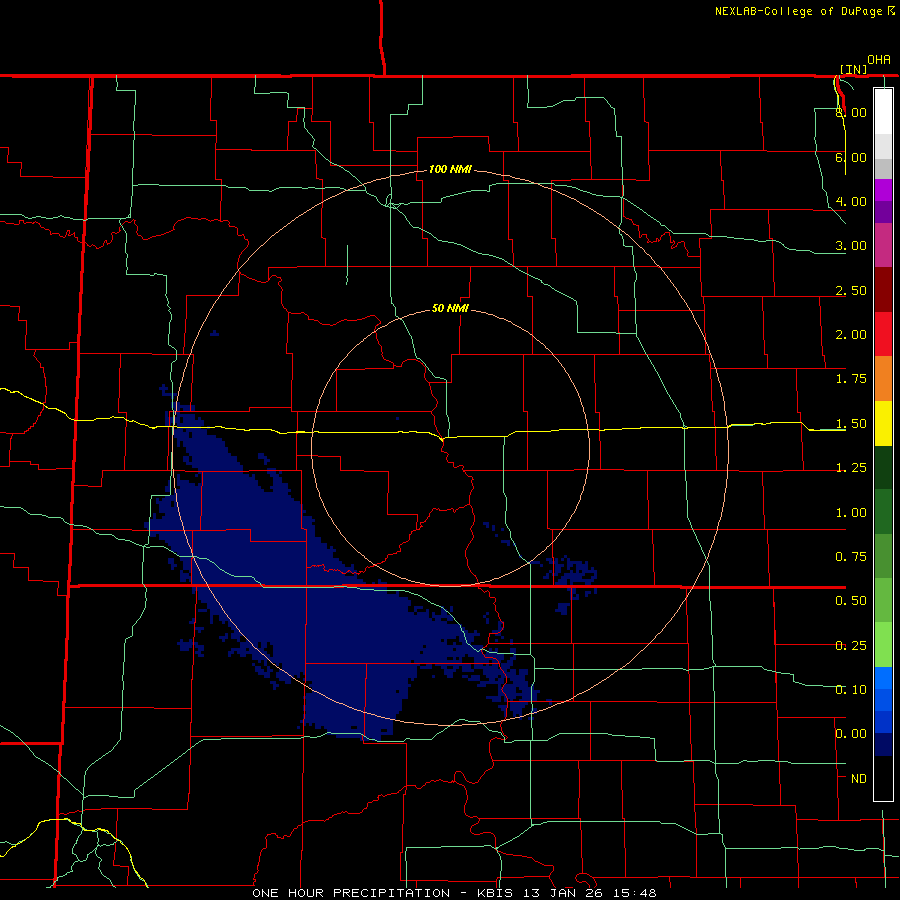The height and width of the screenshot is (900, 900).
Task: Click the 50 NMI range ring label
Action: (x=450, y=308)
